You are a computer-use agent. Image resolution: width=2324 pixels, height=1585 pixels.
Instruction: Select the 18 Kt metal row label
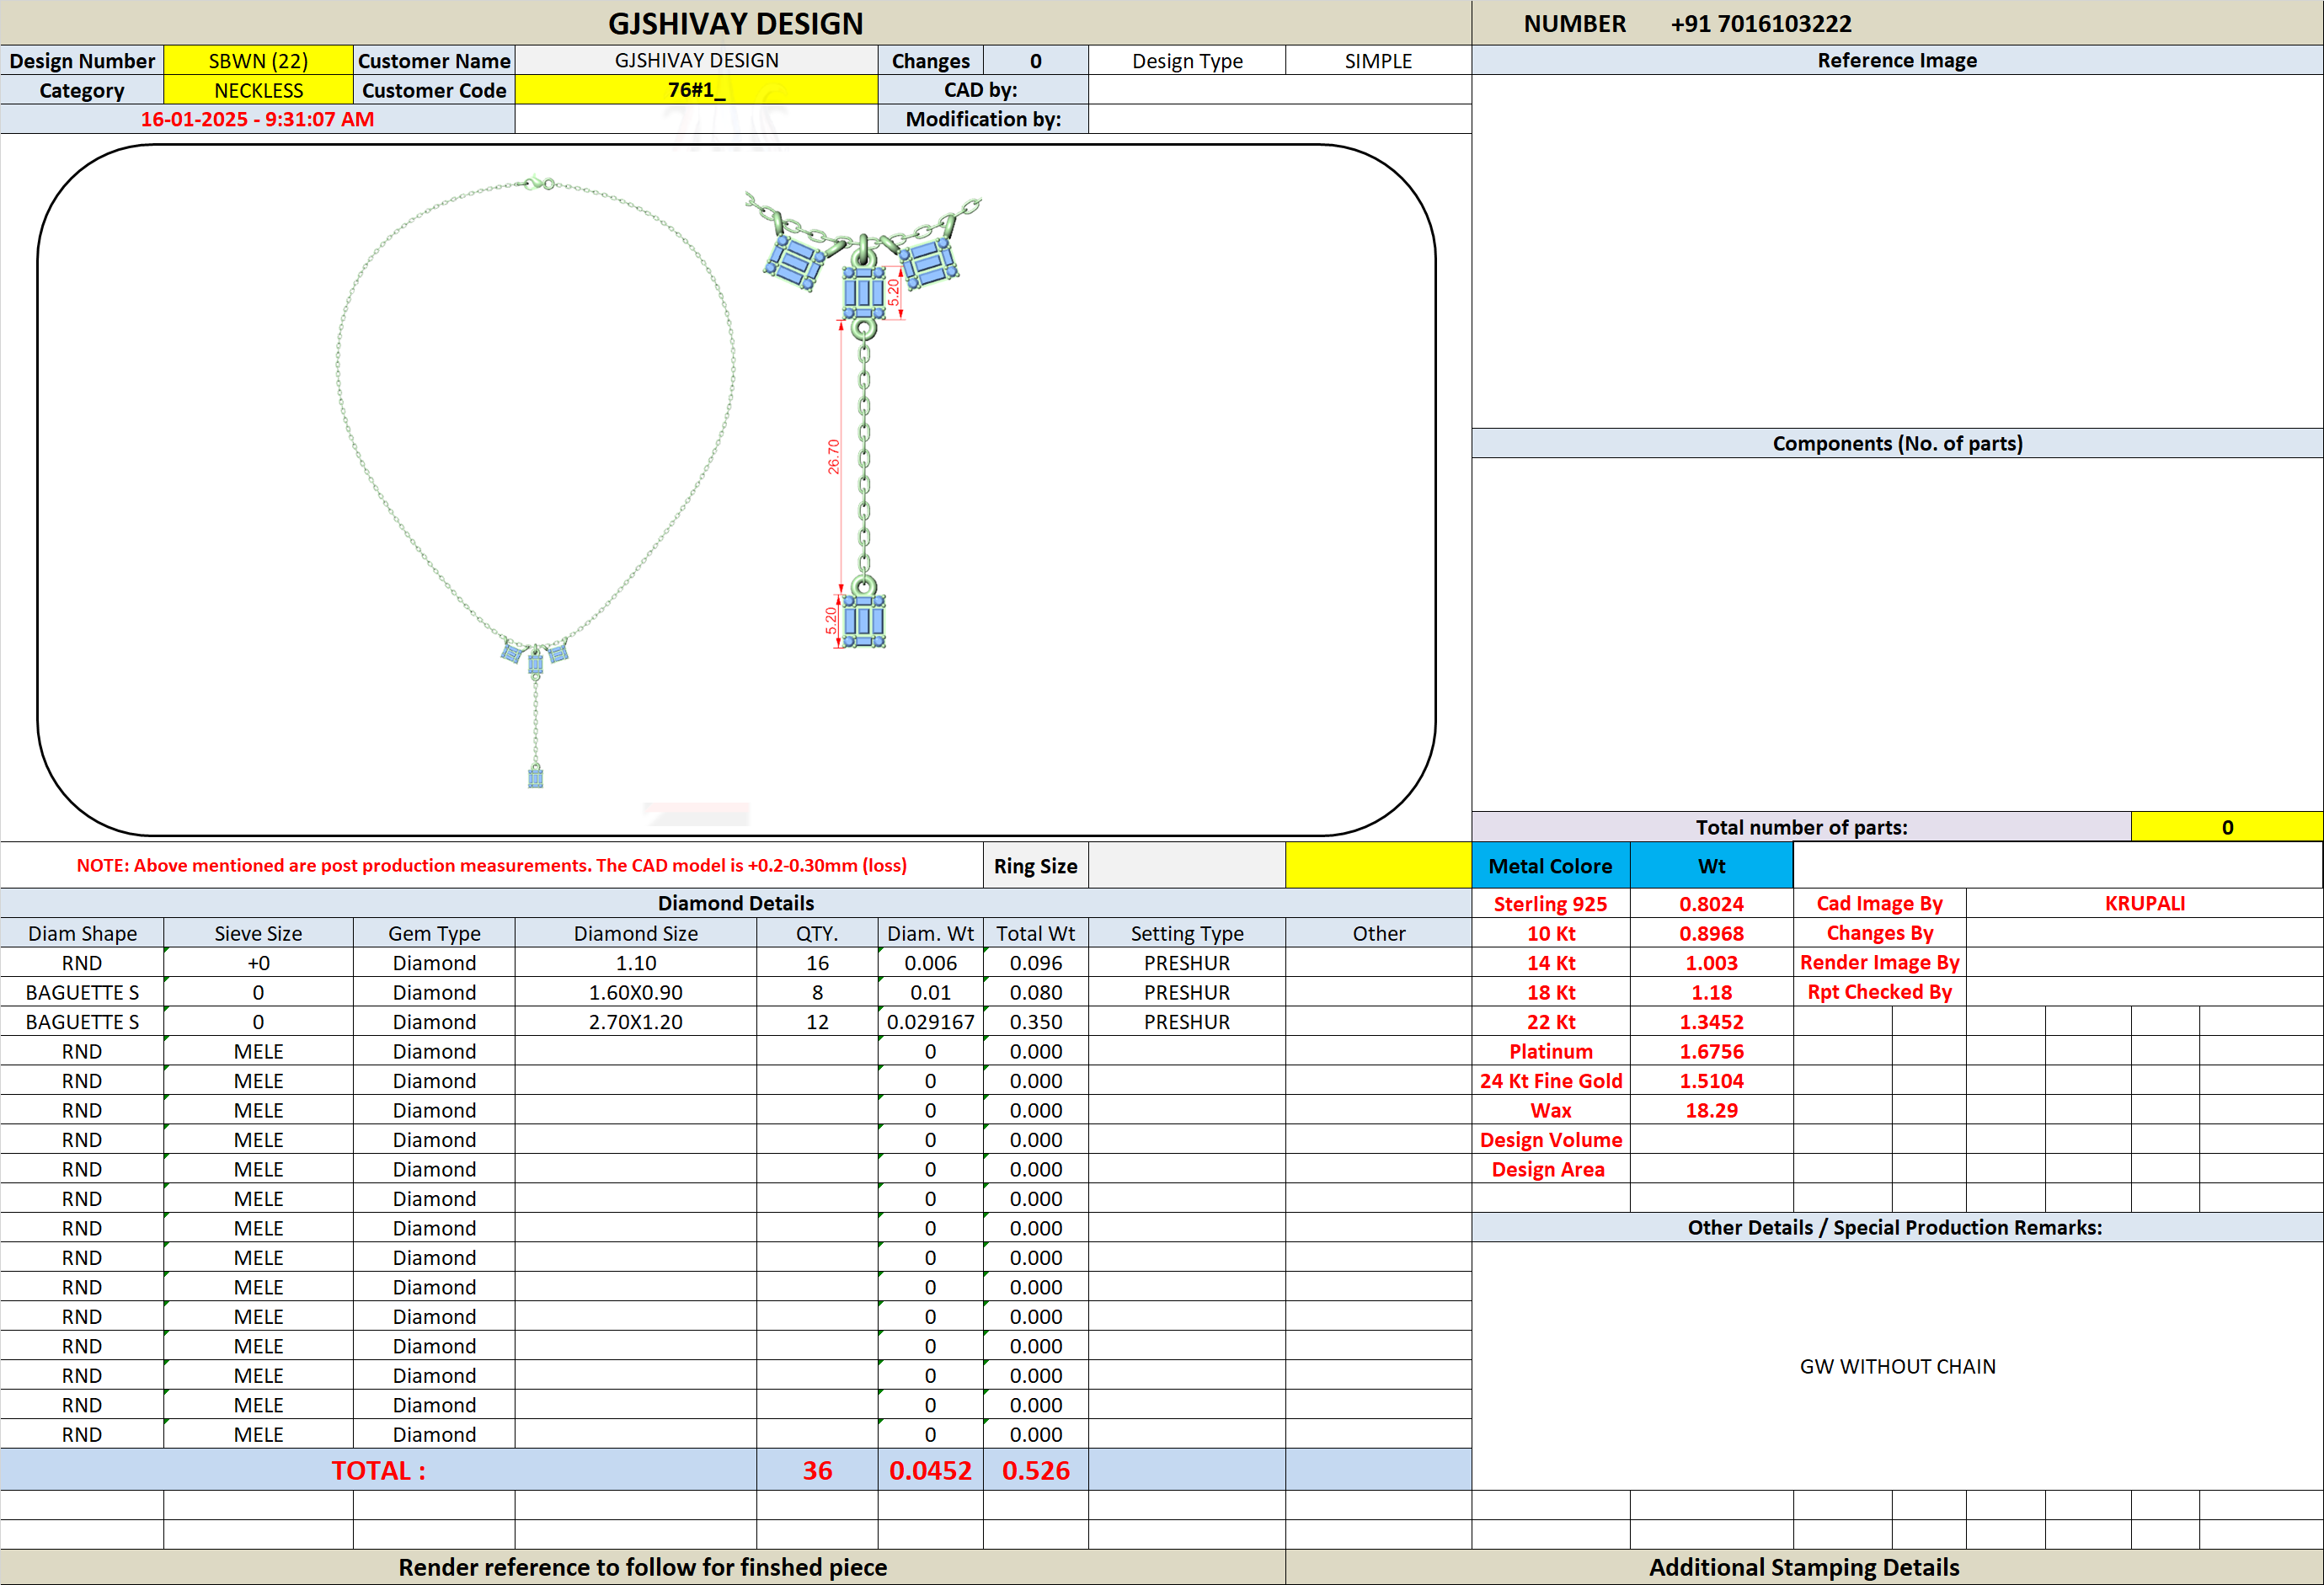point(1550,992)
